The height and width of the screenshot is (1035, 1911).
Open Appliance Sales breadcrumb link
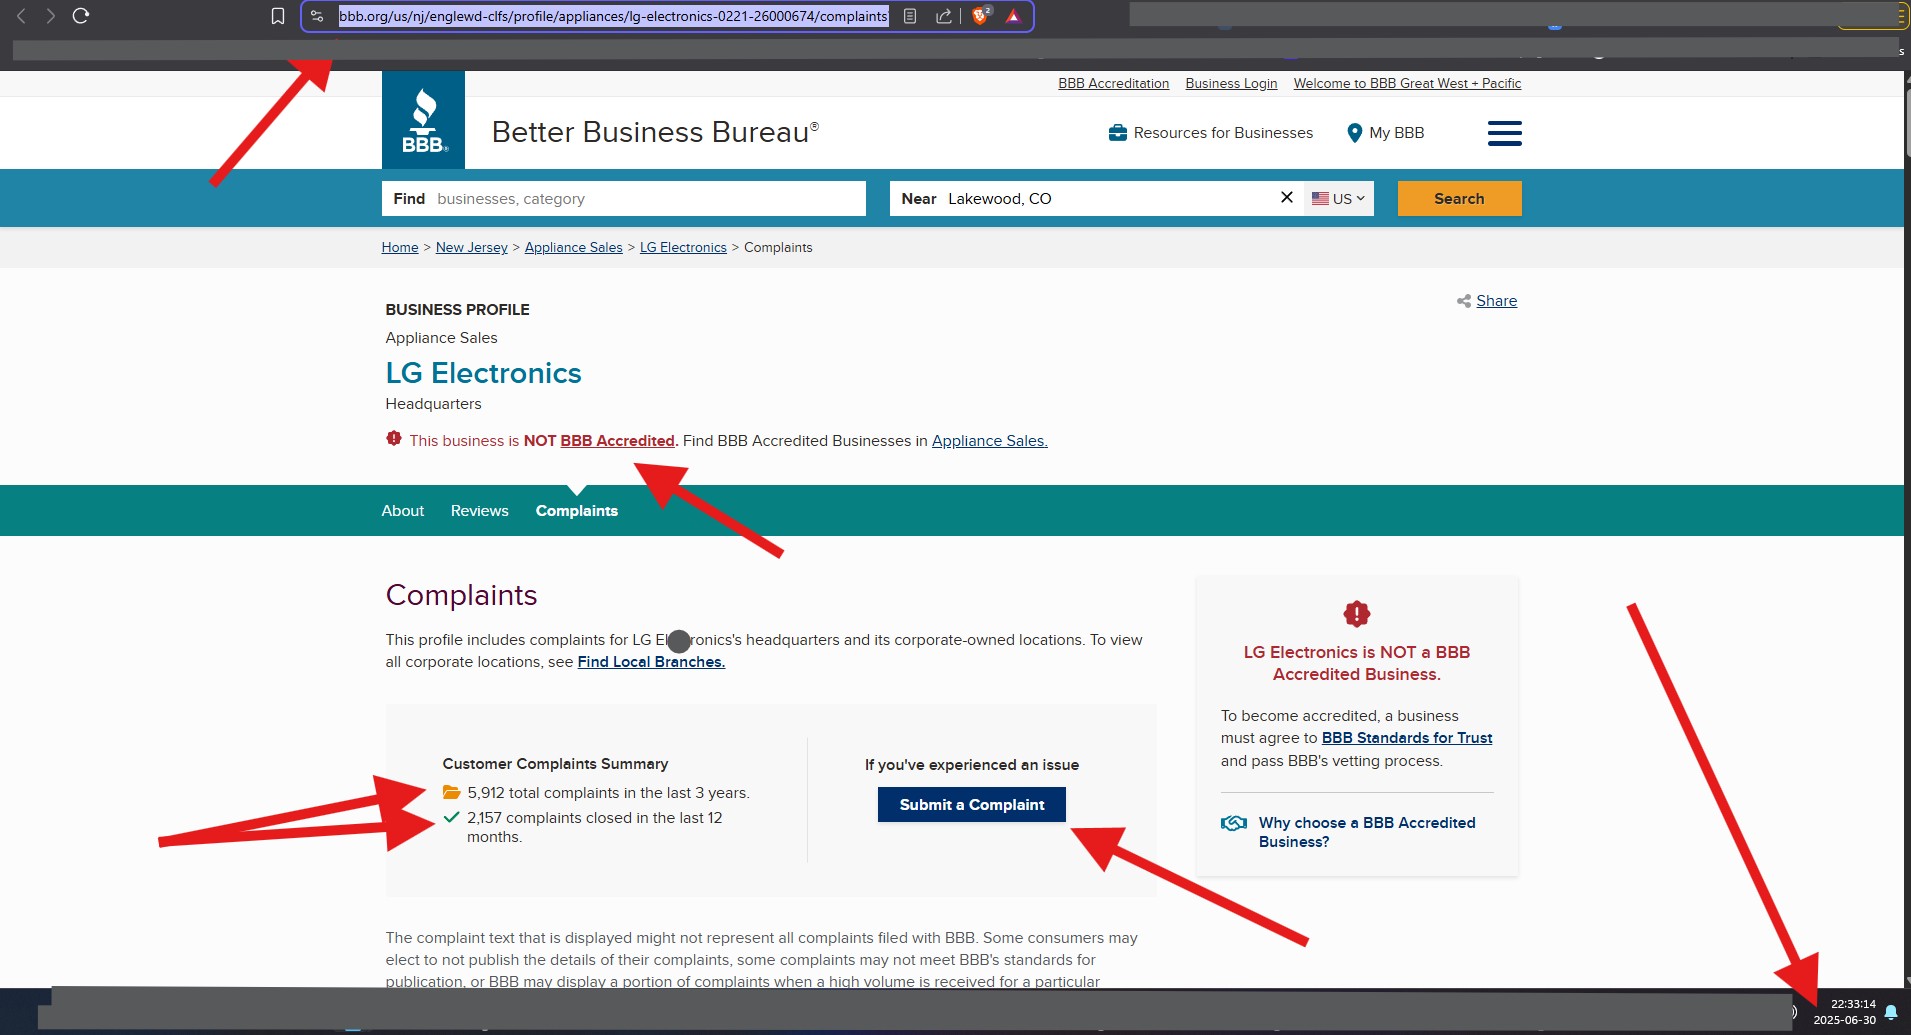click(x=573, y=247)
